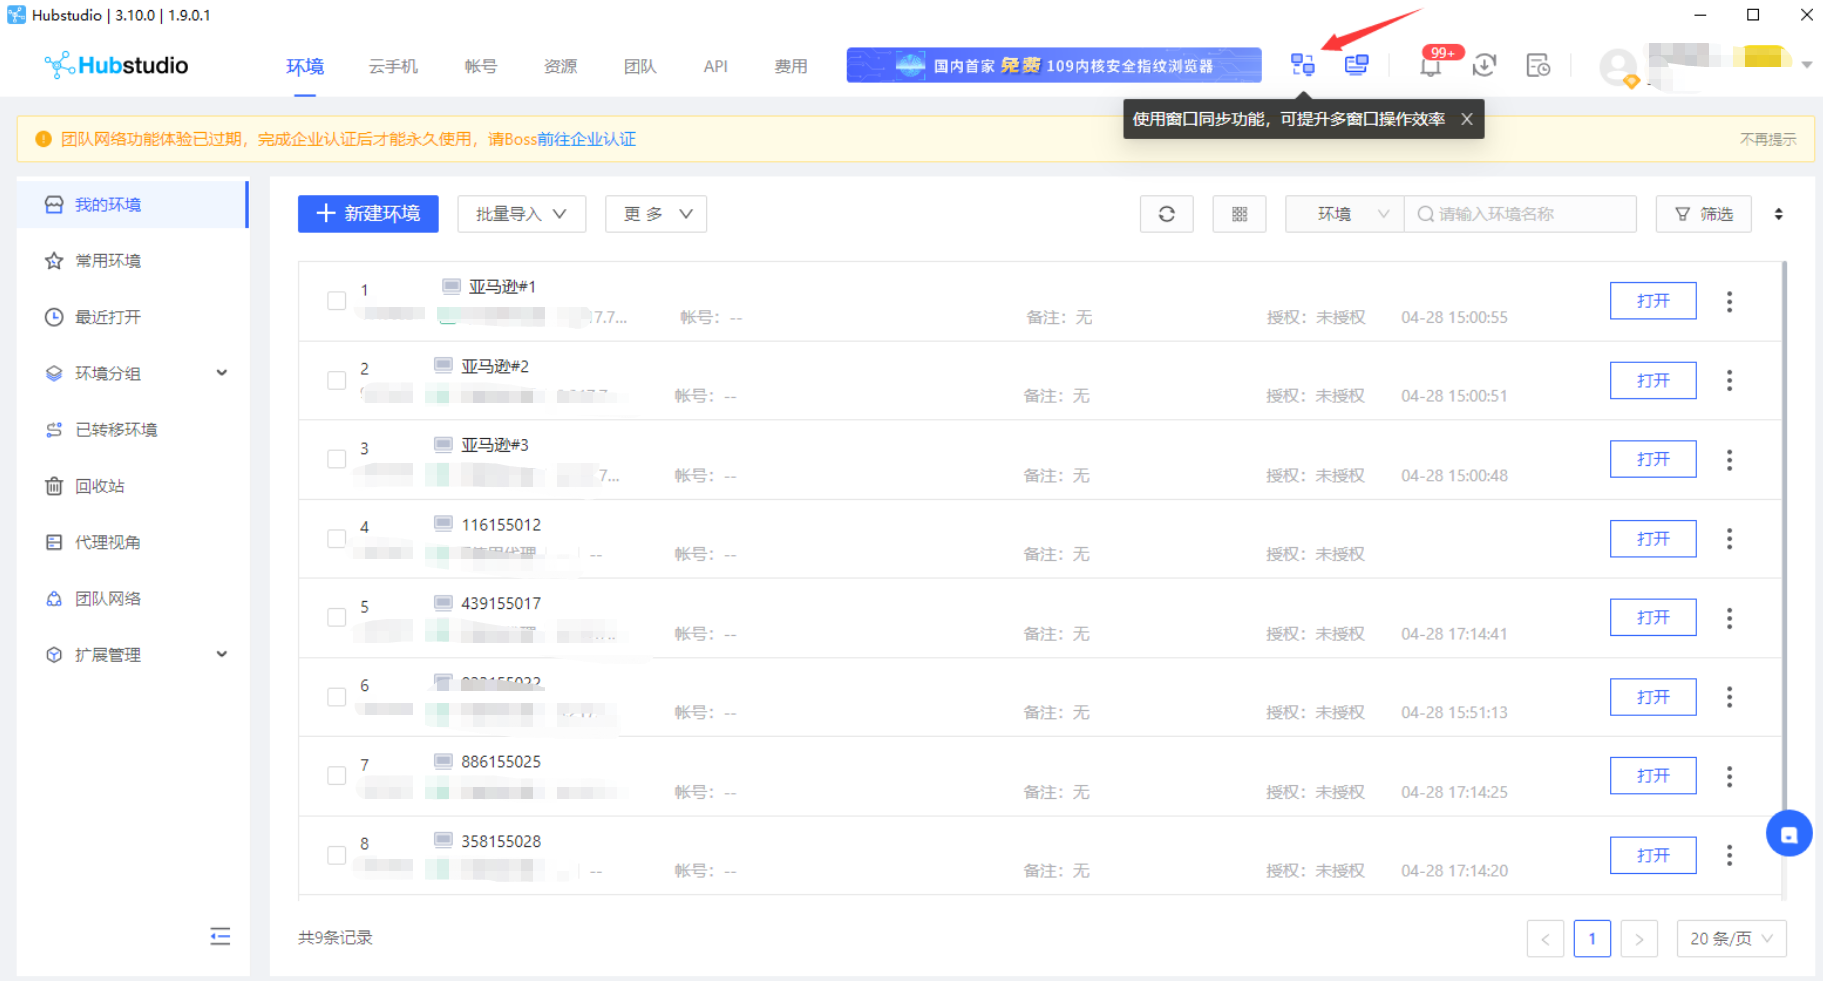1823x981 pixels.
Task: Click page 1 in pagination
Action: click(x=1592, y=938)
